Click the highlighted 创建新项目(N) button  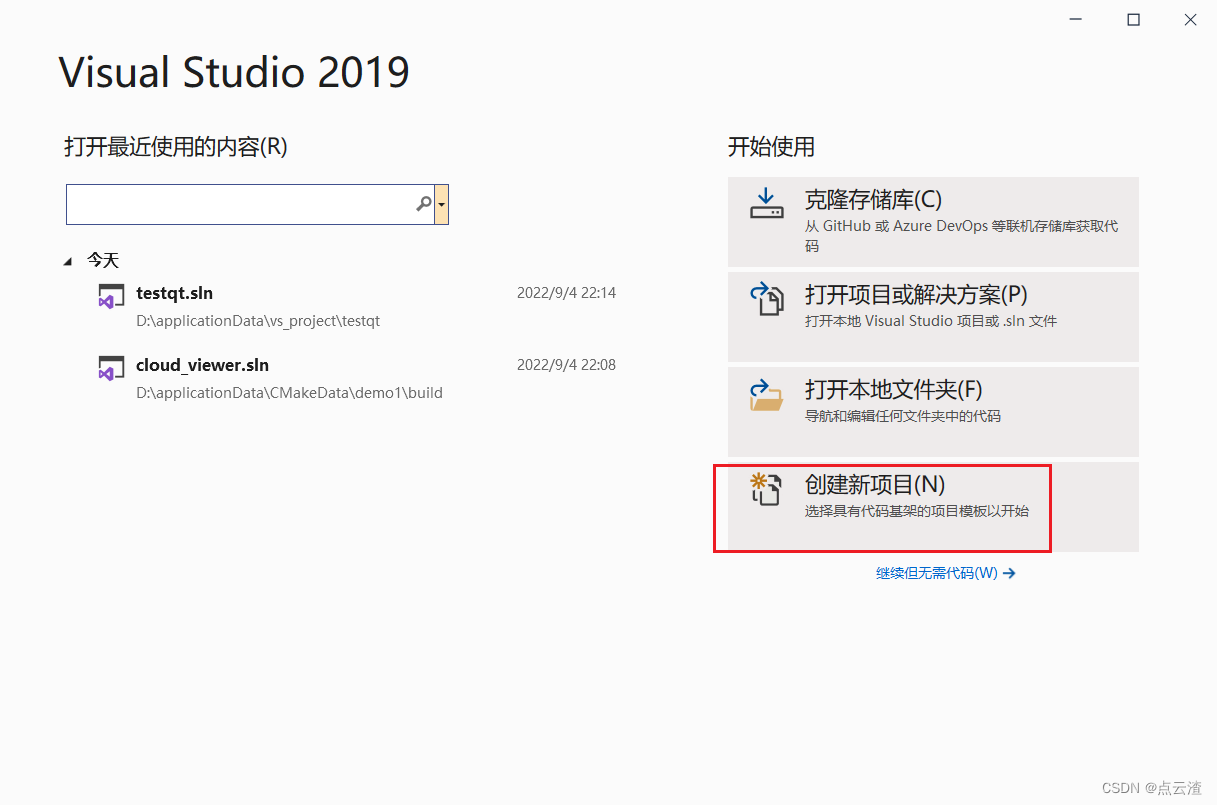click(x=881, y=506)
